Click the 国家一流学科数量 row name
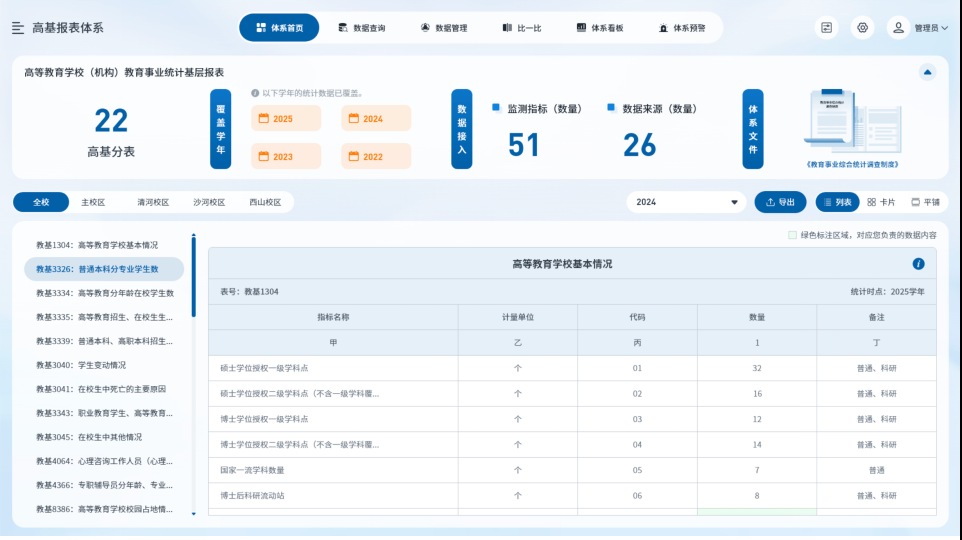This screenshot has width=962, height=540. coord(252,470)
